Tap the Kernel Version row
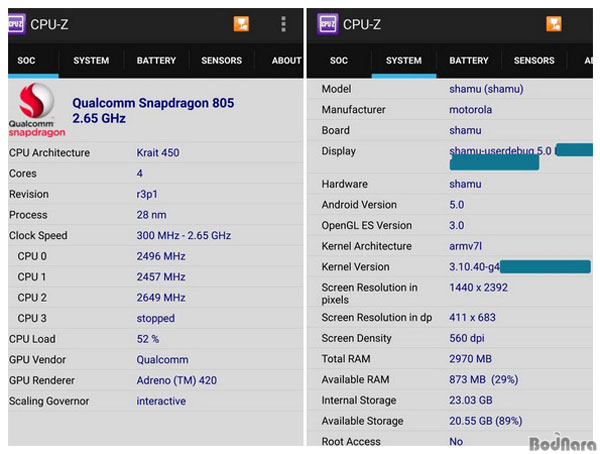This screenshot has height=454, width=600. [455, 267]
